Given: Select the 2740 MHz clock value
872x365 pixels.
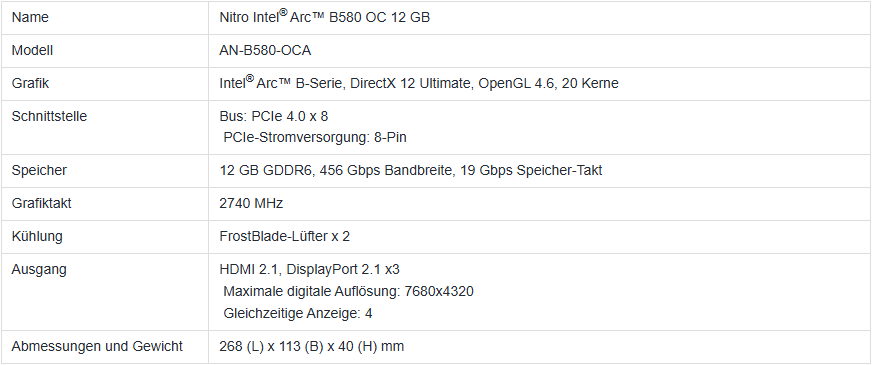Looking at the screenshot, I should 251,204.
